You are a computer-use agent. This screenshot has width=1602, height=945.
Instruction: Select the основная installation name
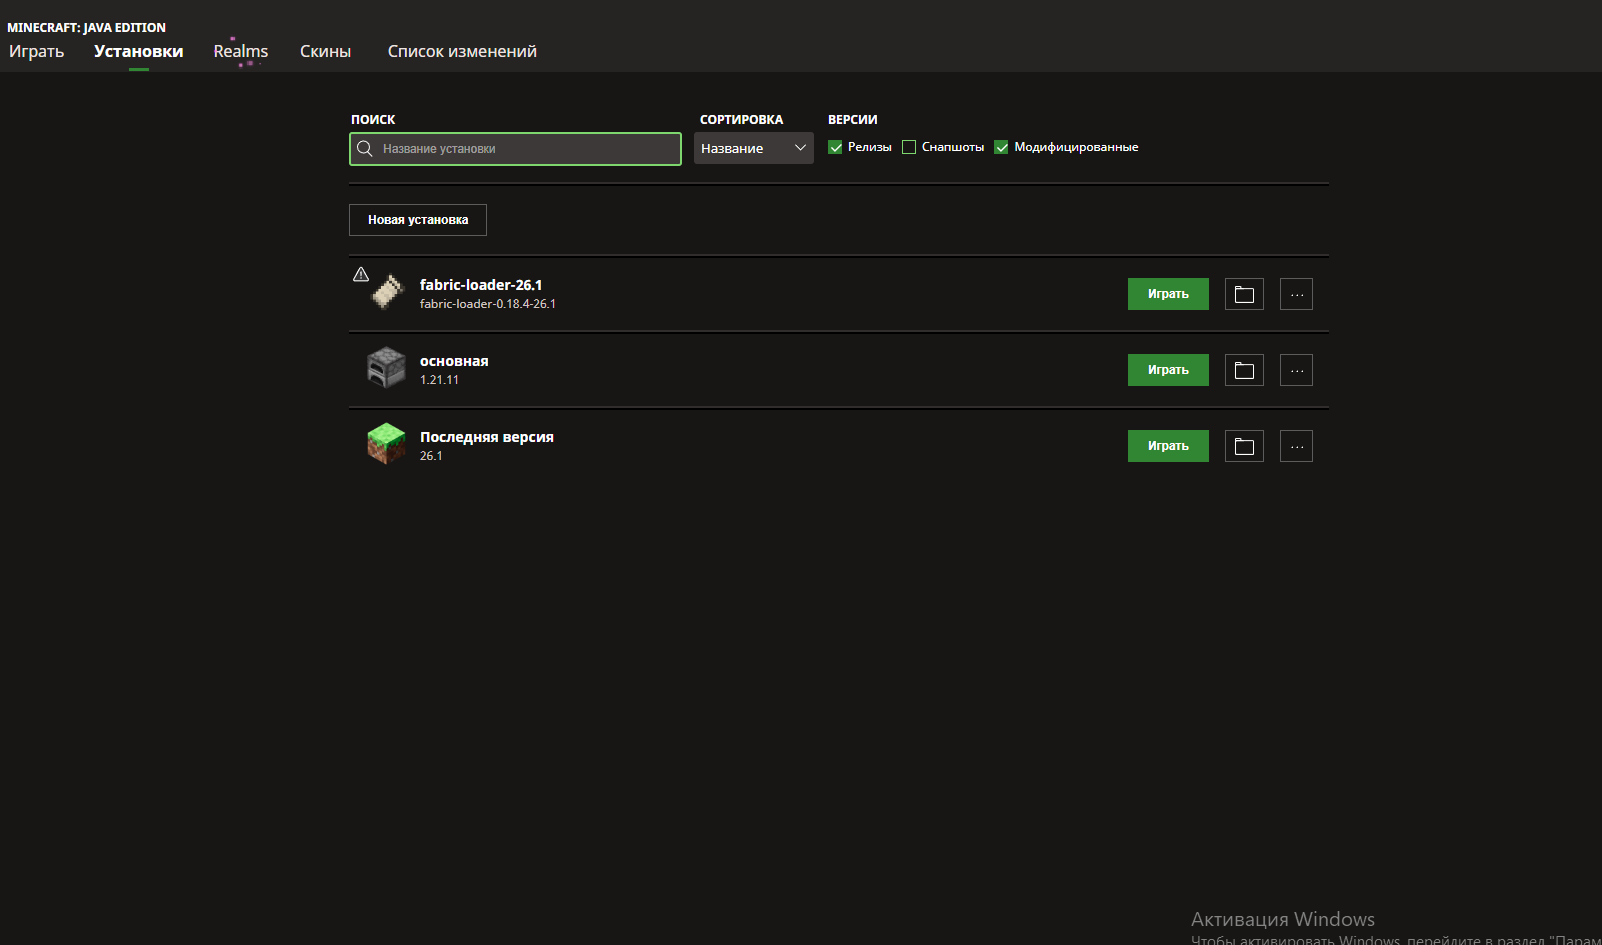[x=454, y=361]
